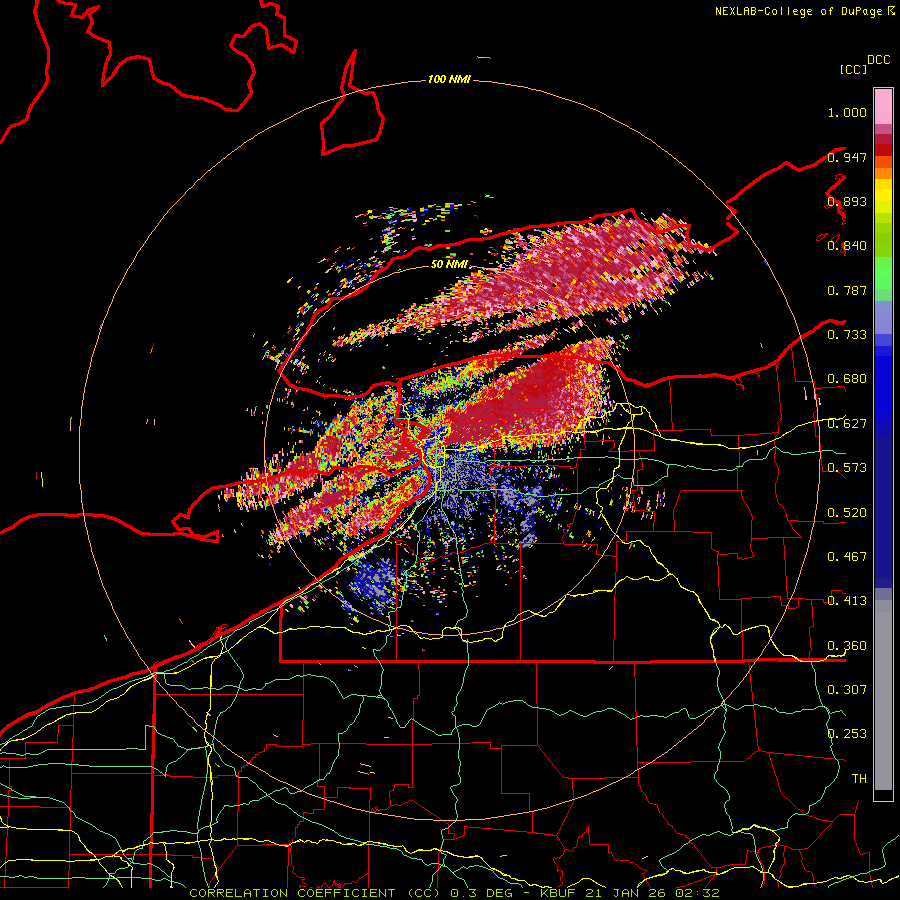Screen dimensions: 900x900
Task: Click the pink top segment of the color bar
Action: 883,106
